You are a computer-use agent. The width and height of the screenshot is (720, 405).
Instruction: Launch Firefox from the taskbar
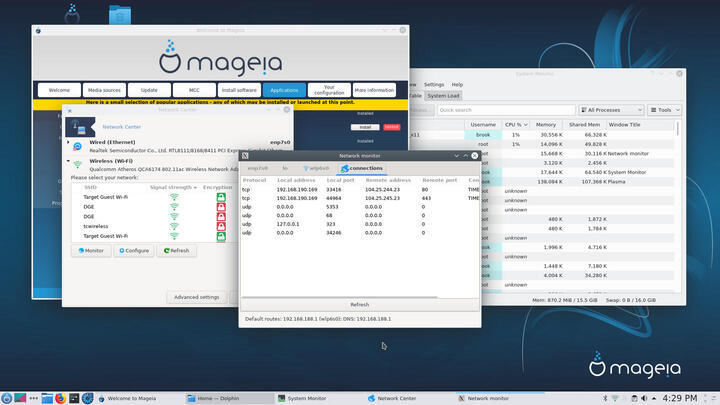(60, 398)
